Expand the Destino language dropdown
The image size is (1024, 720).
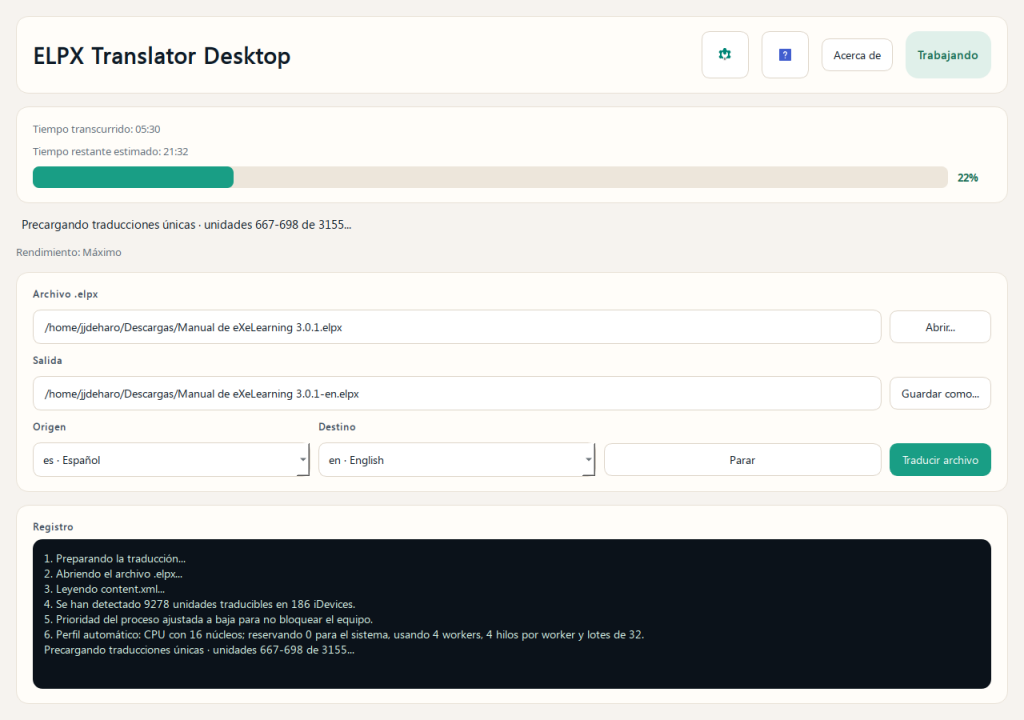point(456,460)
